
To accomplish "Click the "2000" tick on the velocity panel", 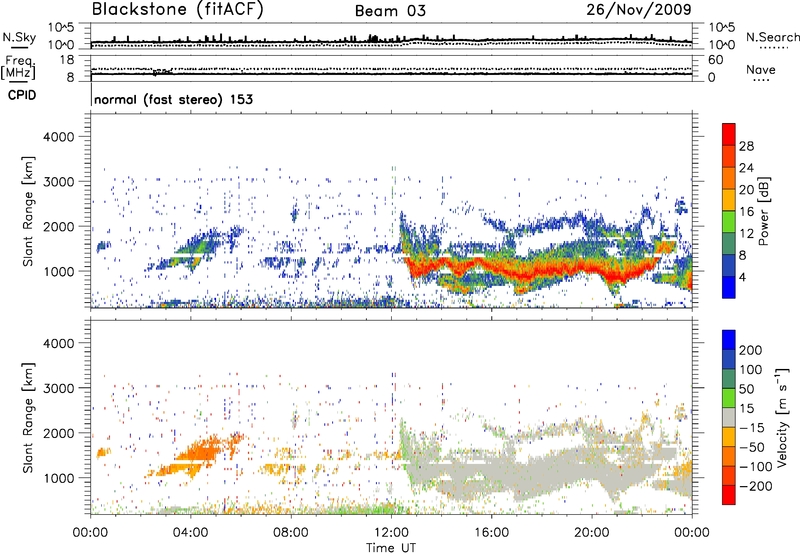I will [58, 433].
